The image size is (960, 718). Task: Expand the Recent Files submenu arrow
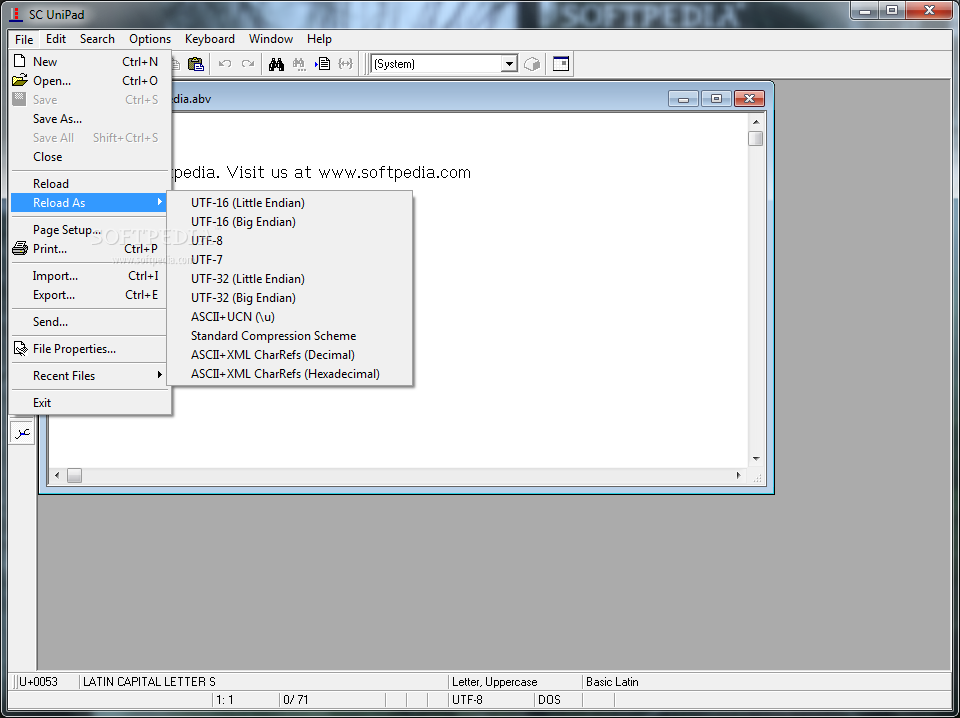point(159,375)
